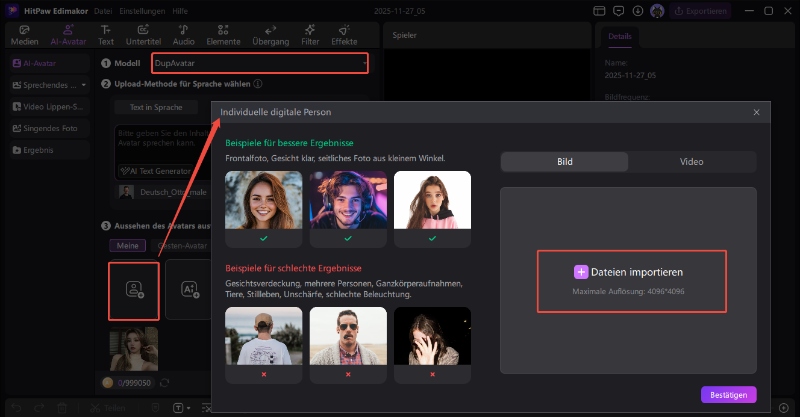Click the plus circle icon at bottom right

(784, 408)
